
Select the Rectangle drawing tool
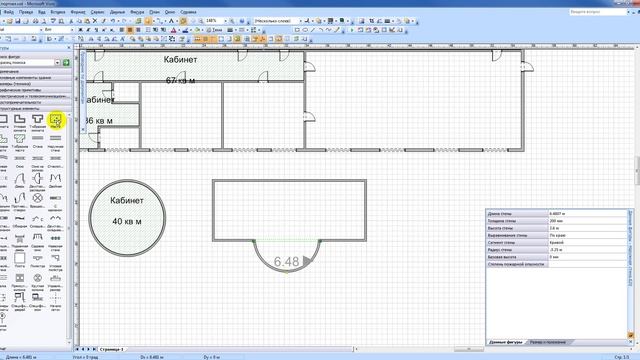[297, 30]
